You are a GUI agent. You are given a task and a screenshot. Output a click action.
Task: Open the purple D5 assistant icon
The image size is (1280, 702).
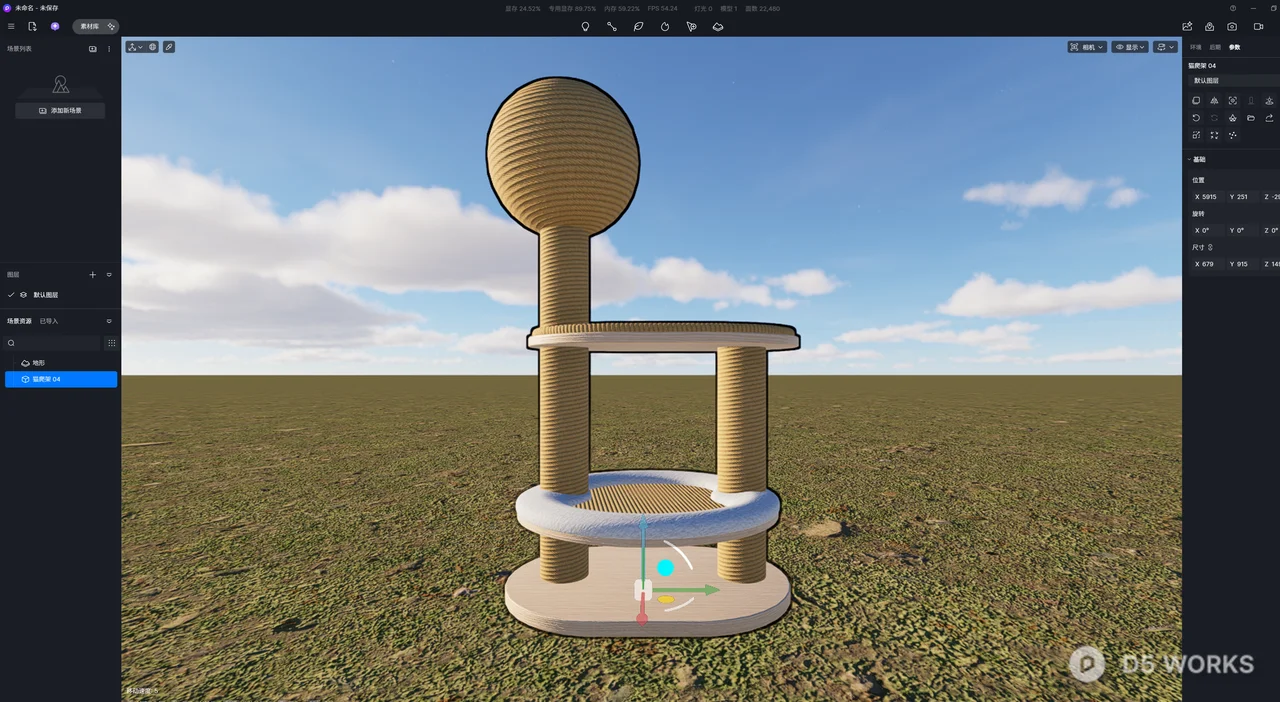(55, 26)
